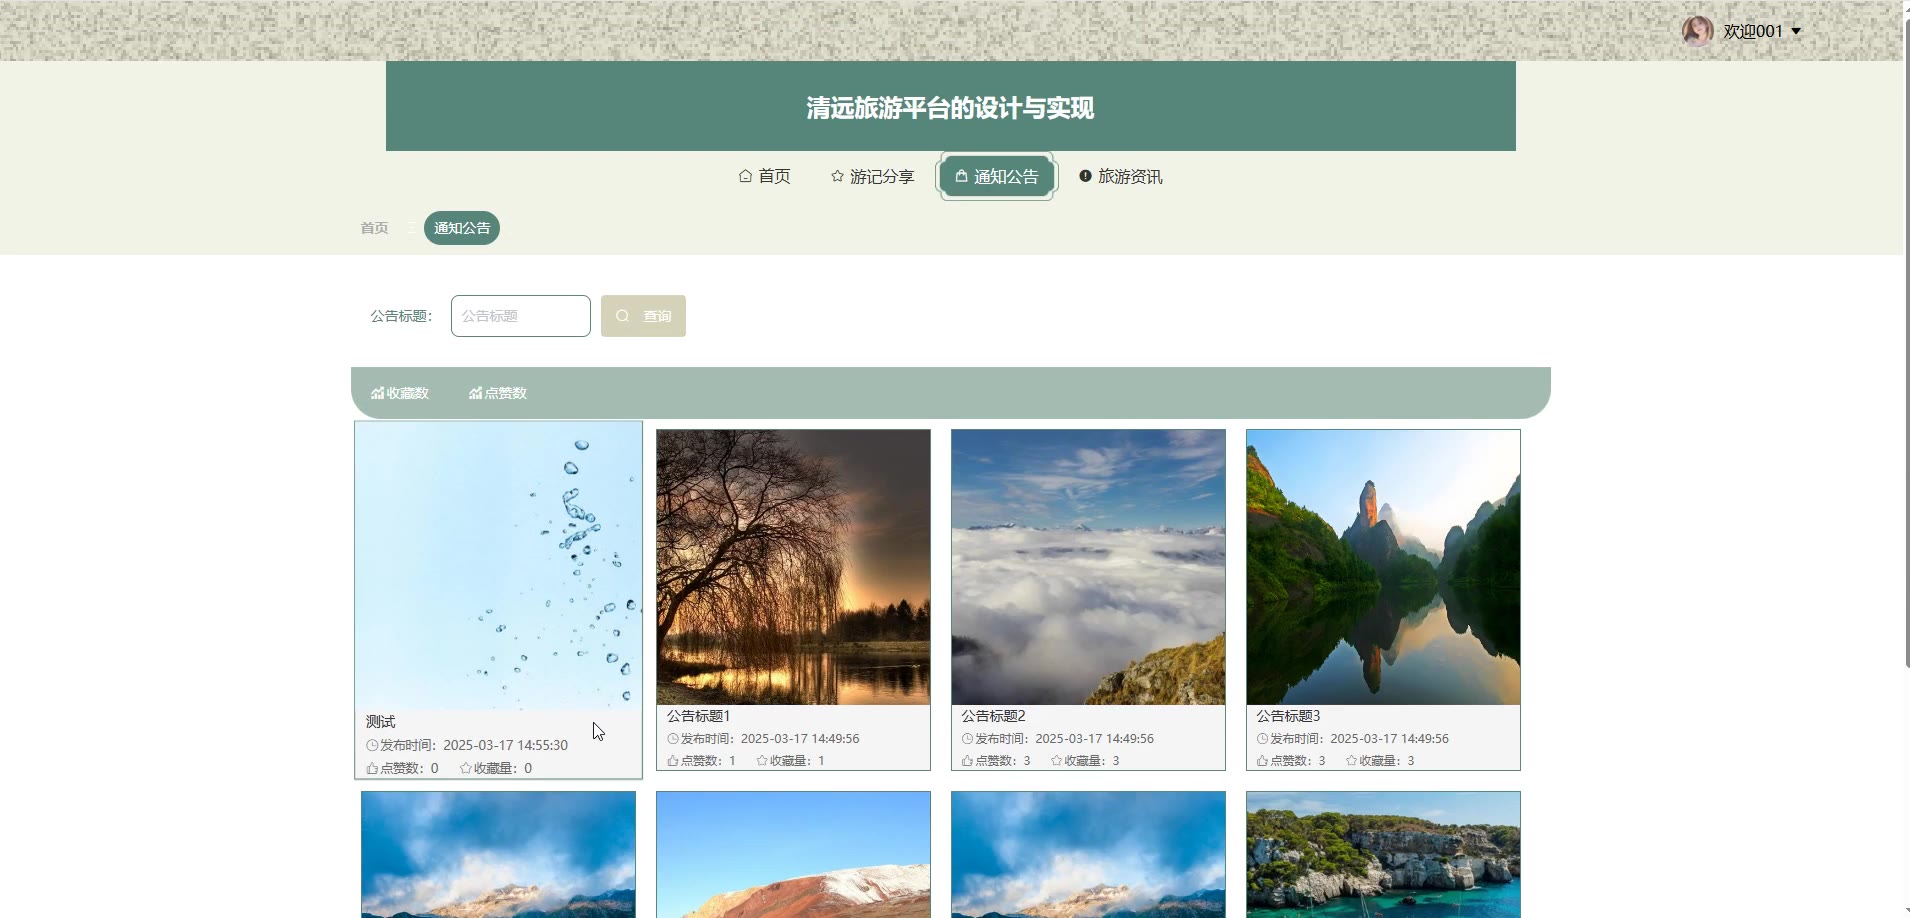Click the 公告标题1 title text
Viewport: 1910px width, 918px height.
tap(699, 716)
